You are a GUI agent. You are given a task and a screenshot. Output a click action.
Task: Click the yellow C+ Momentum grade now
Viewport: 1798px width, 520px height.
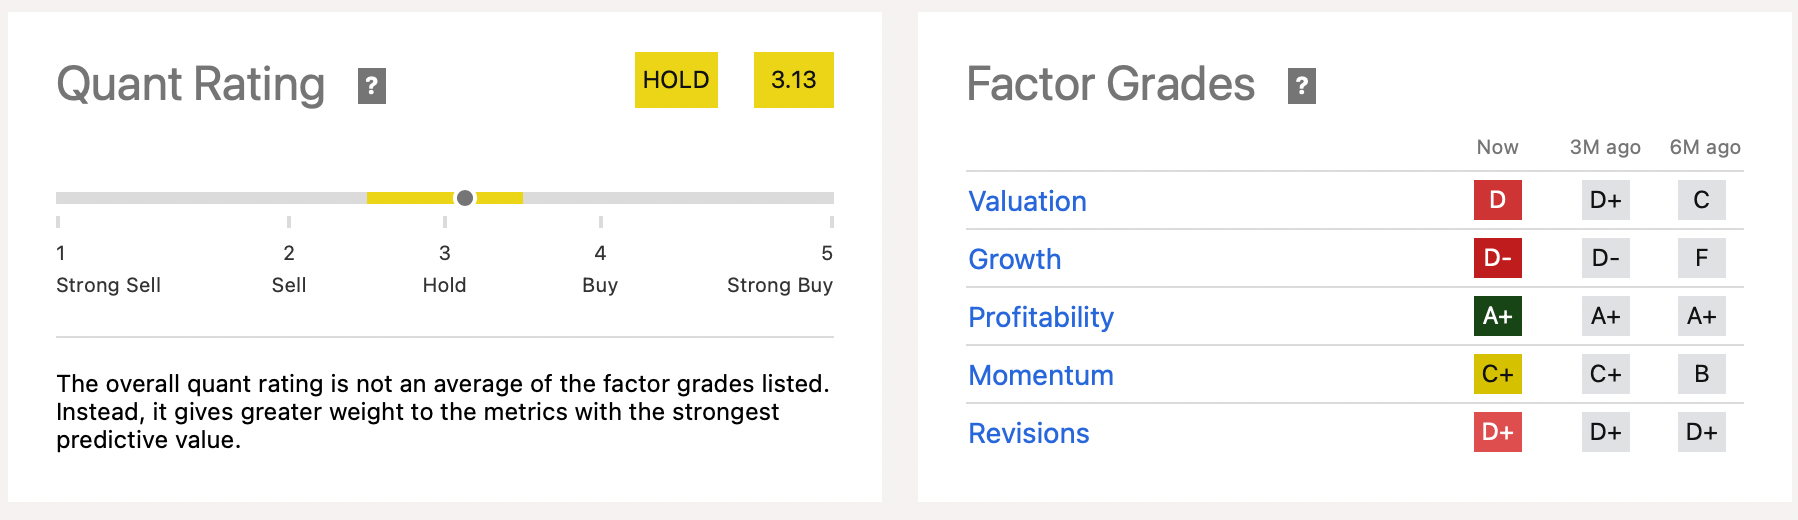(1497, 374)
